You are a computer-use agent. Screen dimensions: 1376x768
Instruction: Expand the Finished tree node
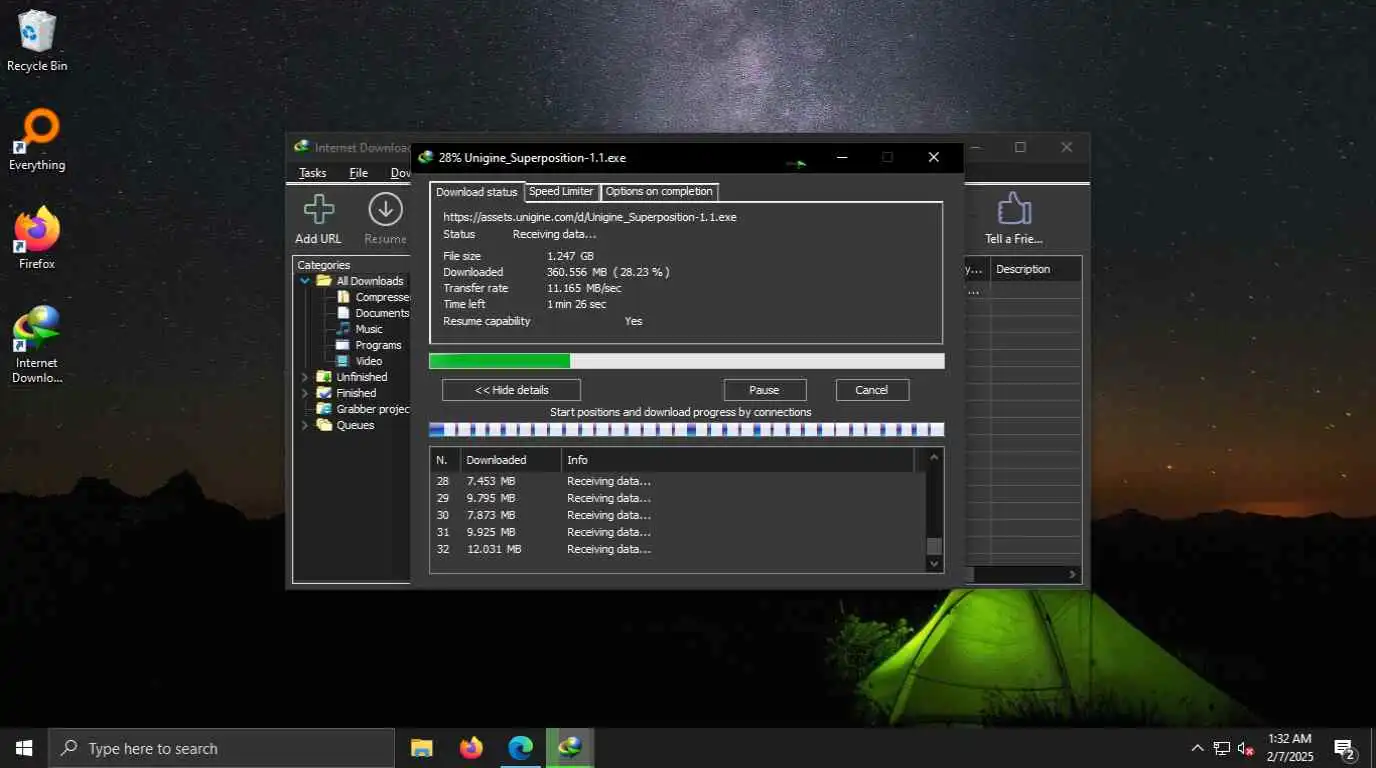(305, 393)
